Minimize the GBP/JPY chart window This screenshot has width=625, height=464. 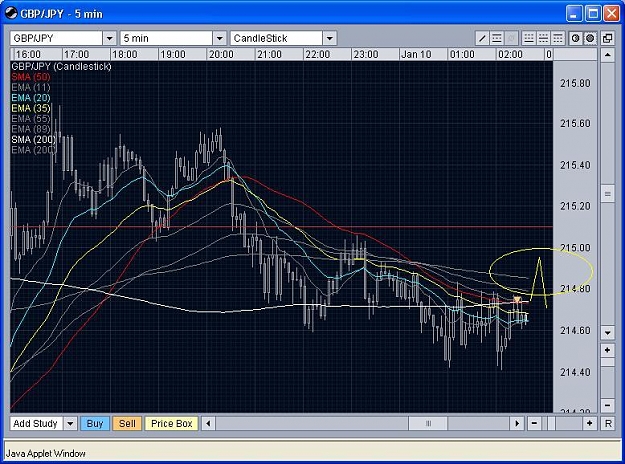(x=574, y=14)
